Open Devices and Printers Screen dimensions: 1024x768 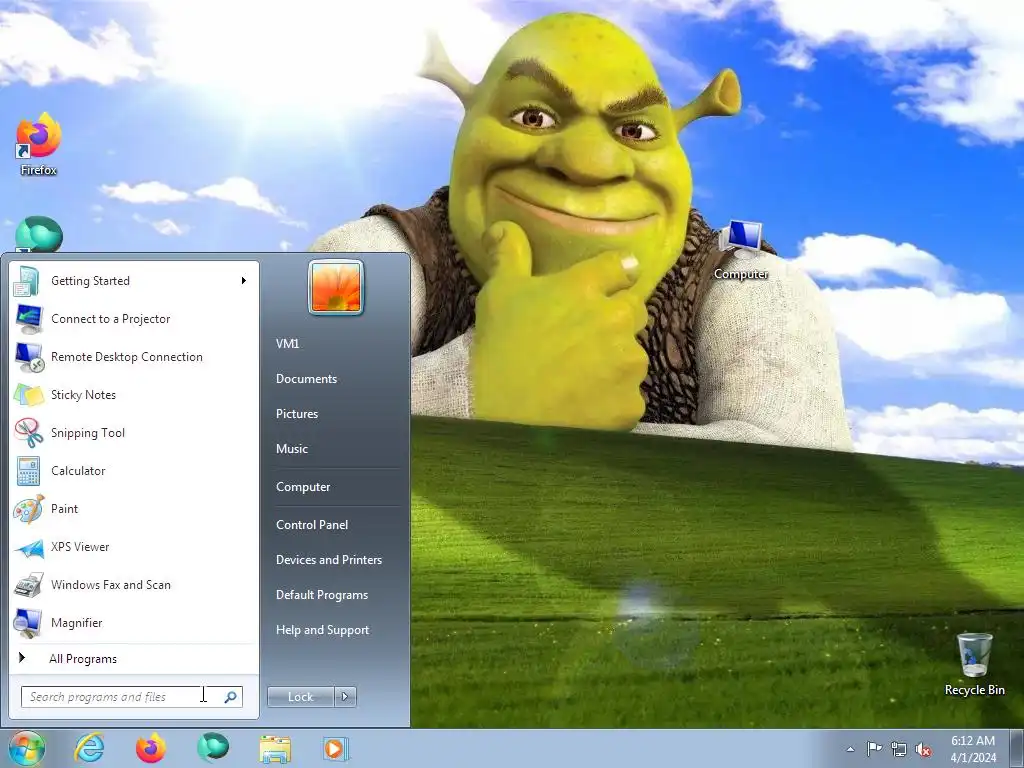pyautogui.click(x=328, y=560)
